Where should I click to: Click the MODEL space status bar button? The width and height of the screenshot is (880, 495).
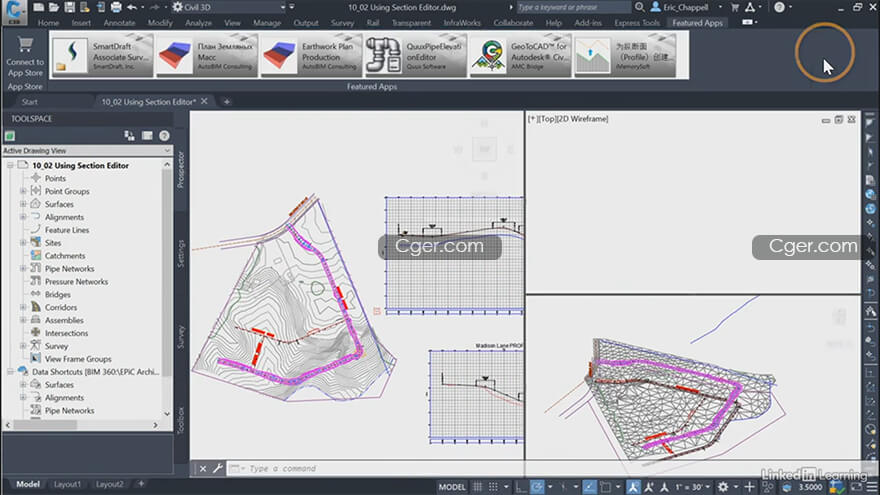point(452,487)
